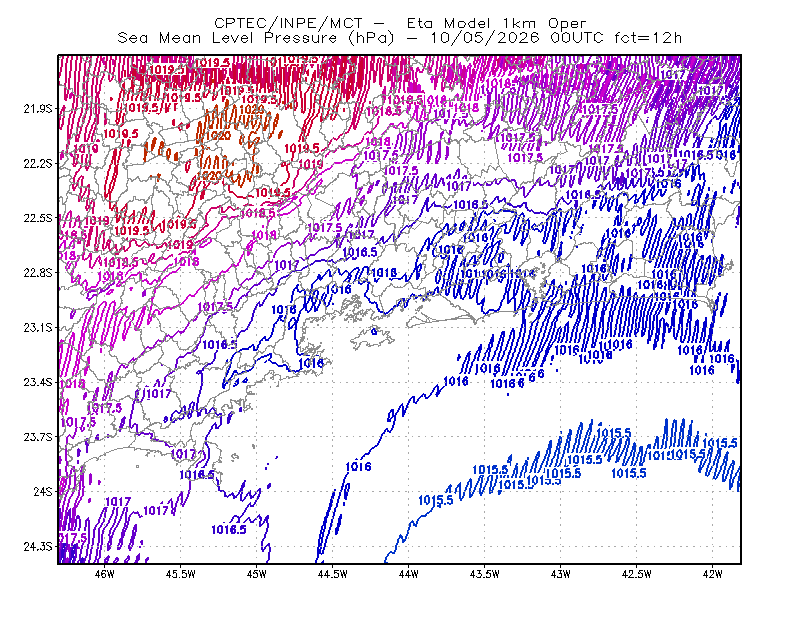
Task: Click the 24.3S latitude axis label
Action: 38,547
